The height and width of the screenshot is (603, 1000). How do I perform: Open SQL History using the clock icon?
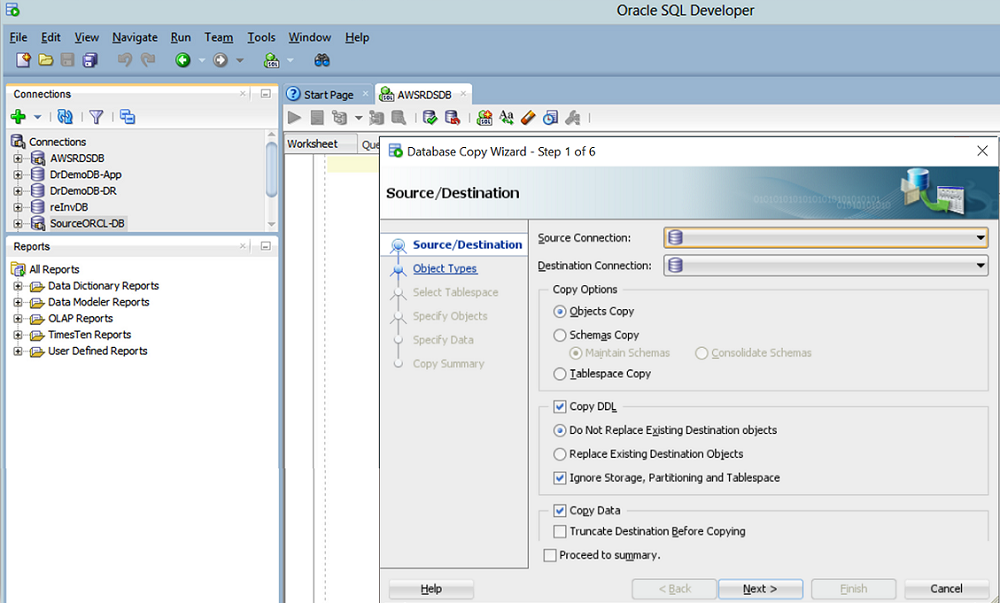coord(550,117)
